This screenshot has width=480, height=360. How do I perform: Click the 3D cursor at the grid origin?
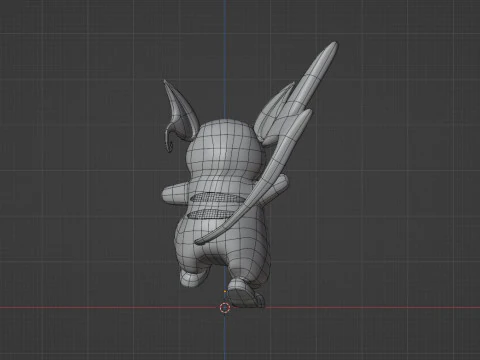[225, 308]
